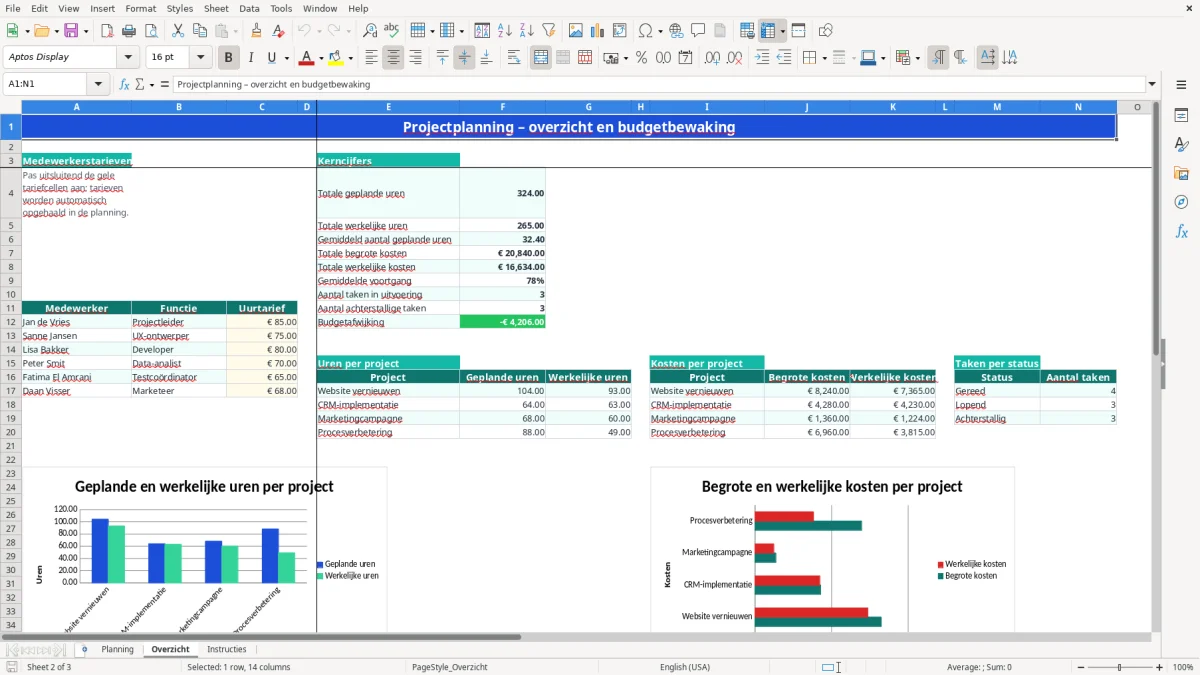The image size is (1200, 675).
Task: Click the zoom in plus button
Action: pos(1159,667)
